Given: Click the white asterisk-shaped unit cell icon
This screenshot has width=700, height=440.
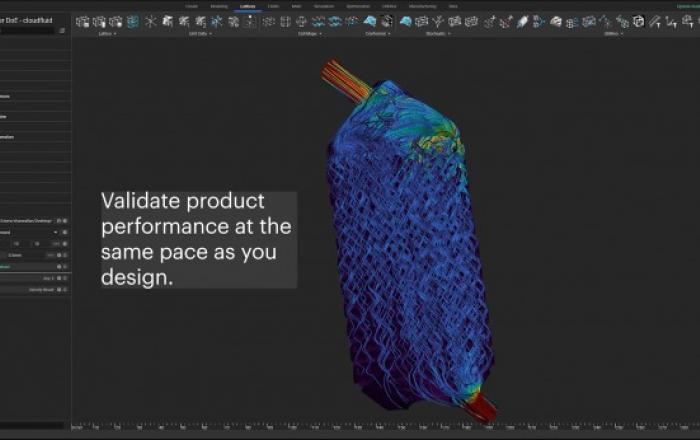Looking at the screenshot, I should [x=151, y=21].
